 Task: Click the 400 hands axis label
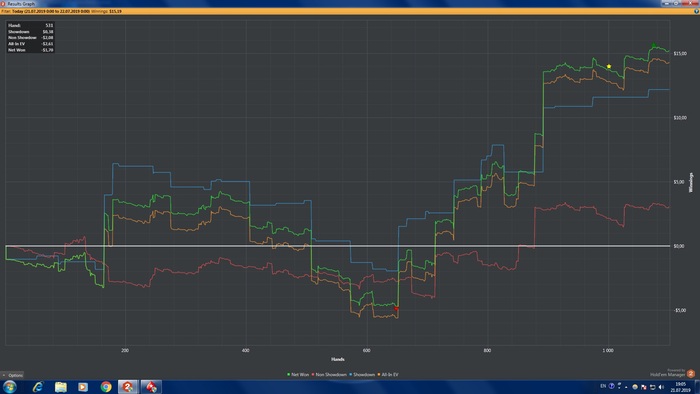(246, 351)
